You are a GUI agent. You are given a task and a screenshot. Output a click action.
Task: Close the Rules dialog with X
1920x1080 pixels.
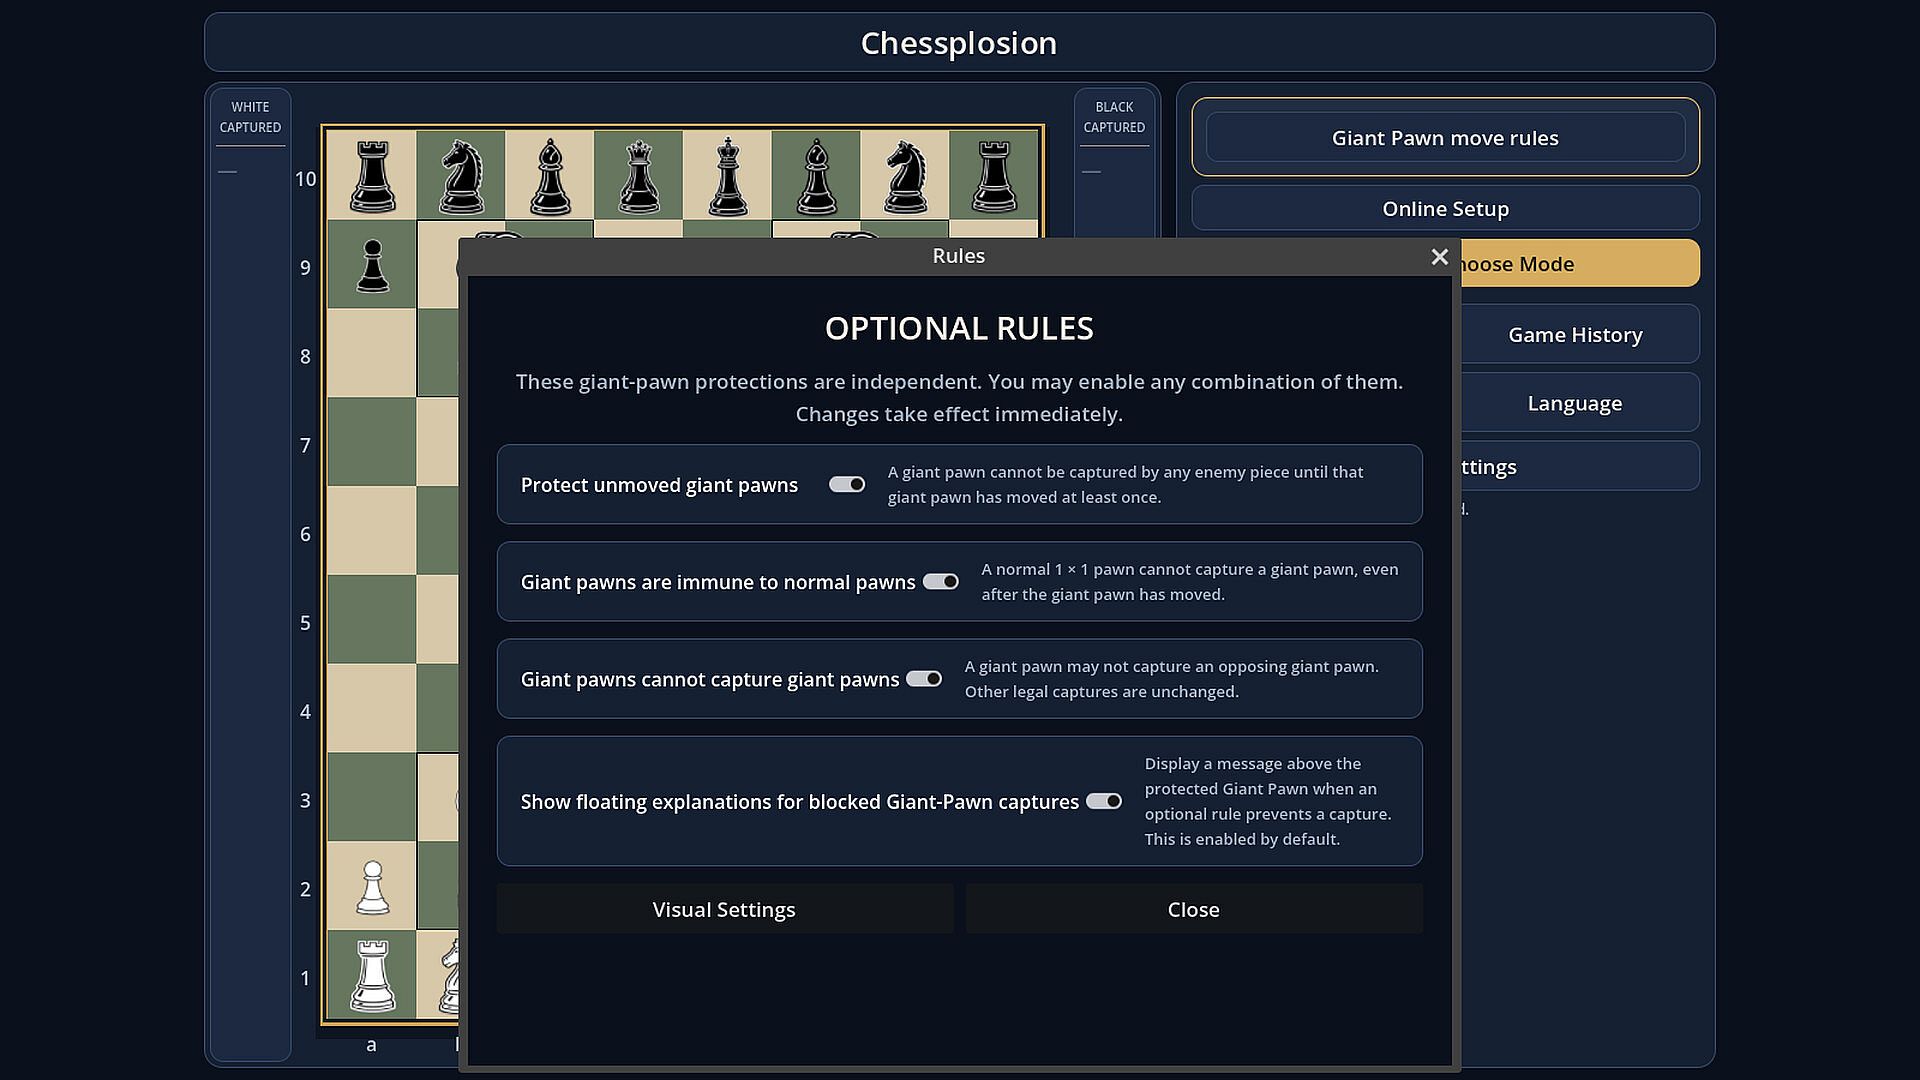[1439, 257]
